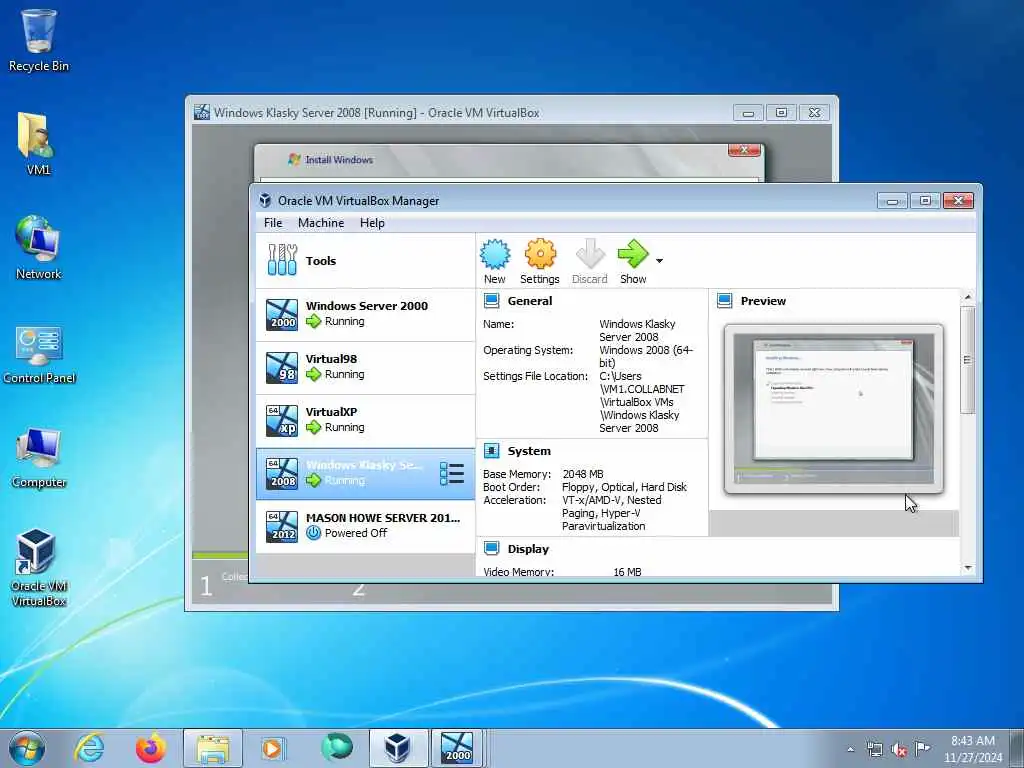Open Recycle Bin desktop icon
Viewport: 1024px width, 768px height.
pyautogui.click(x=39, y=40)
